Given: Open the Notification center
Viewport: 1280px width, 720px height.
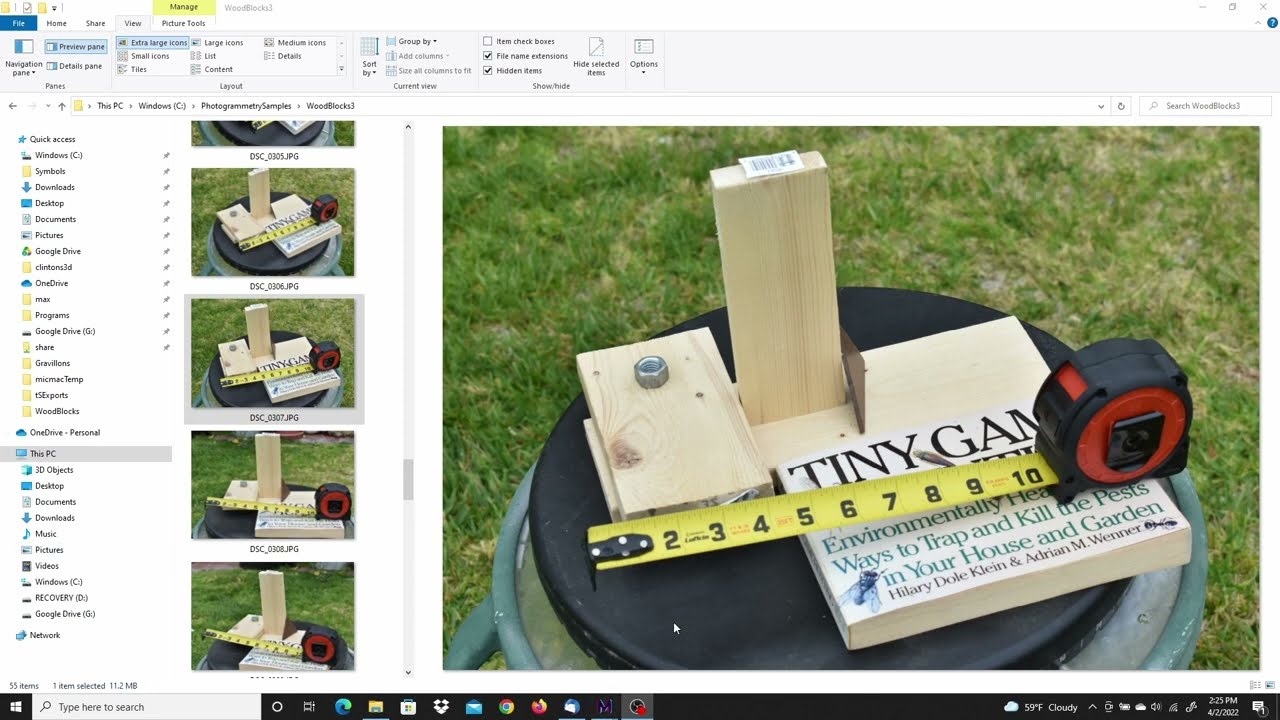Looking at the screenshot, I should pyautogui.click(x=1259, y=707).
